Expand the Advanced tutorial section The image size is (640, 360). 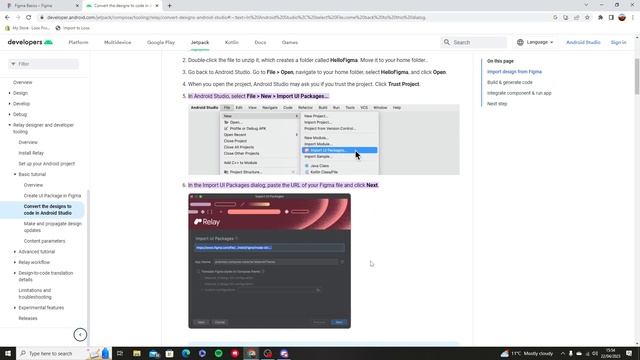(x=15, y=252)
